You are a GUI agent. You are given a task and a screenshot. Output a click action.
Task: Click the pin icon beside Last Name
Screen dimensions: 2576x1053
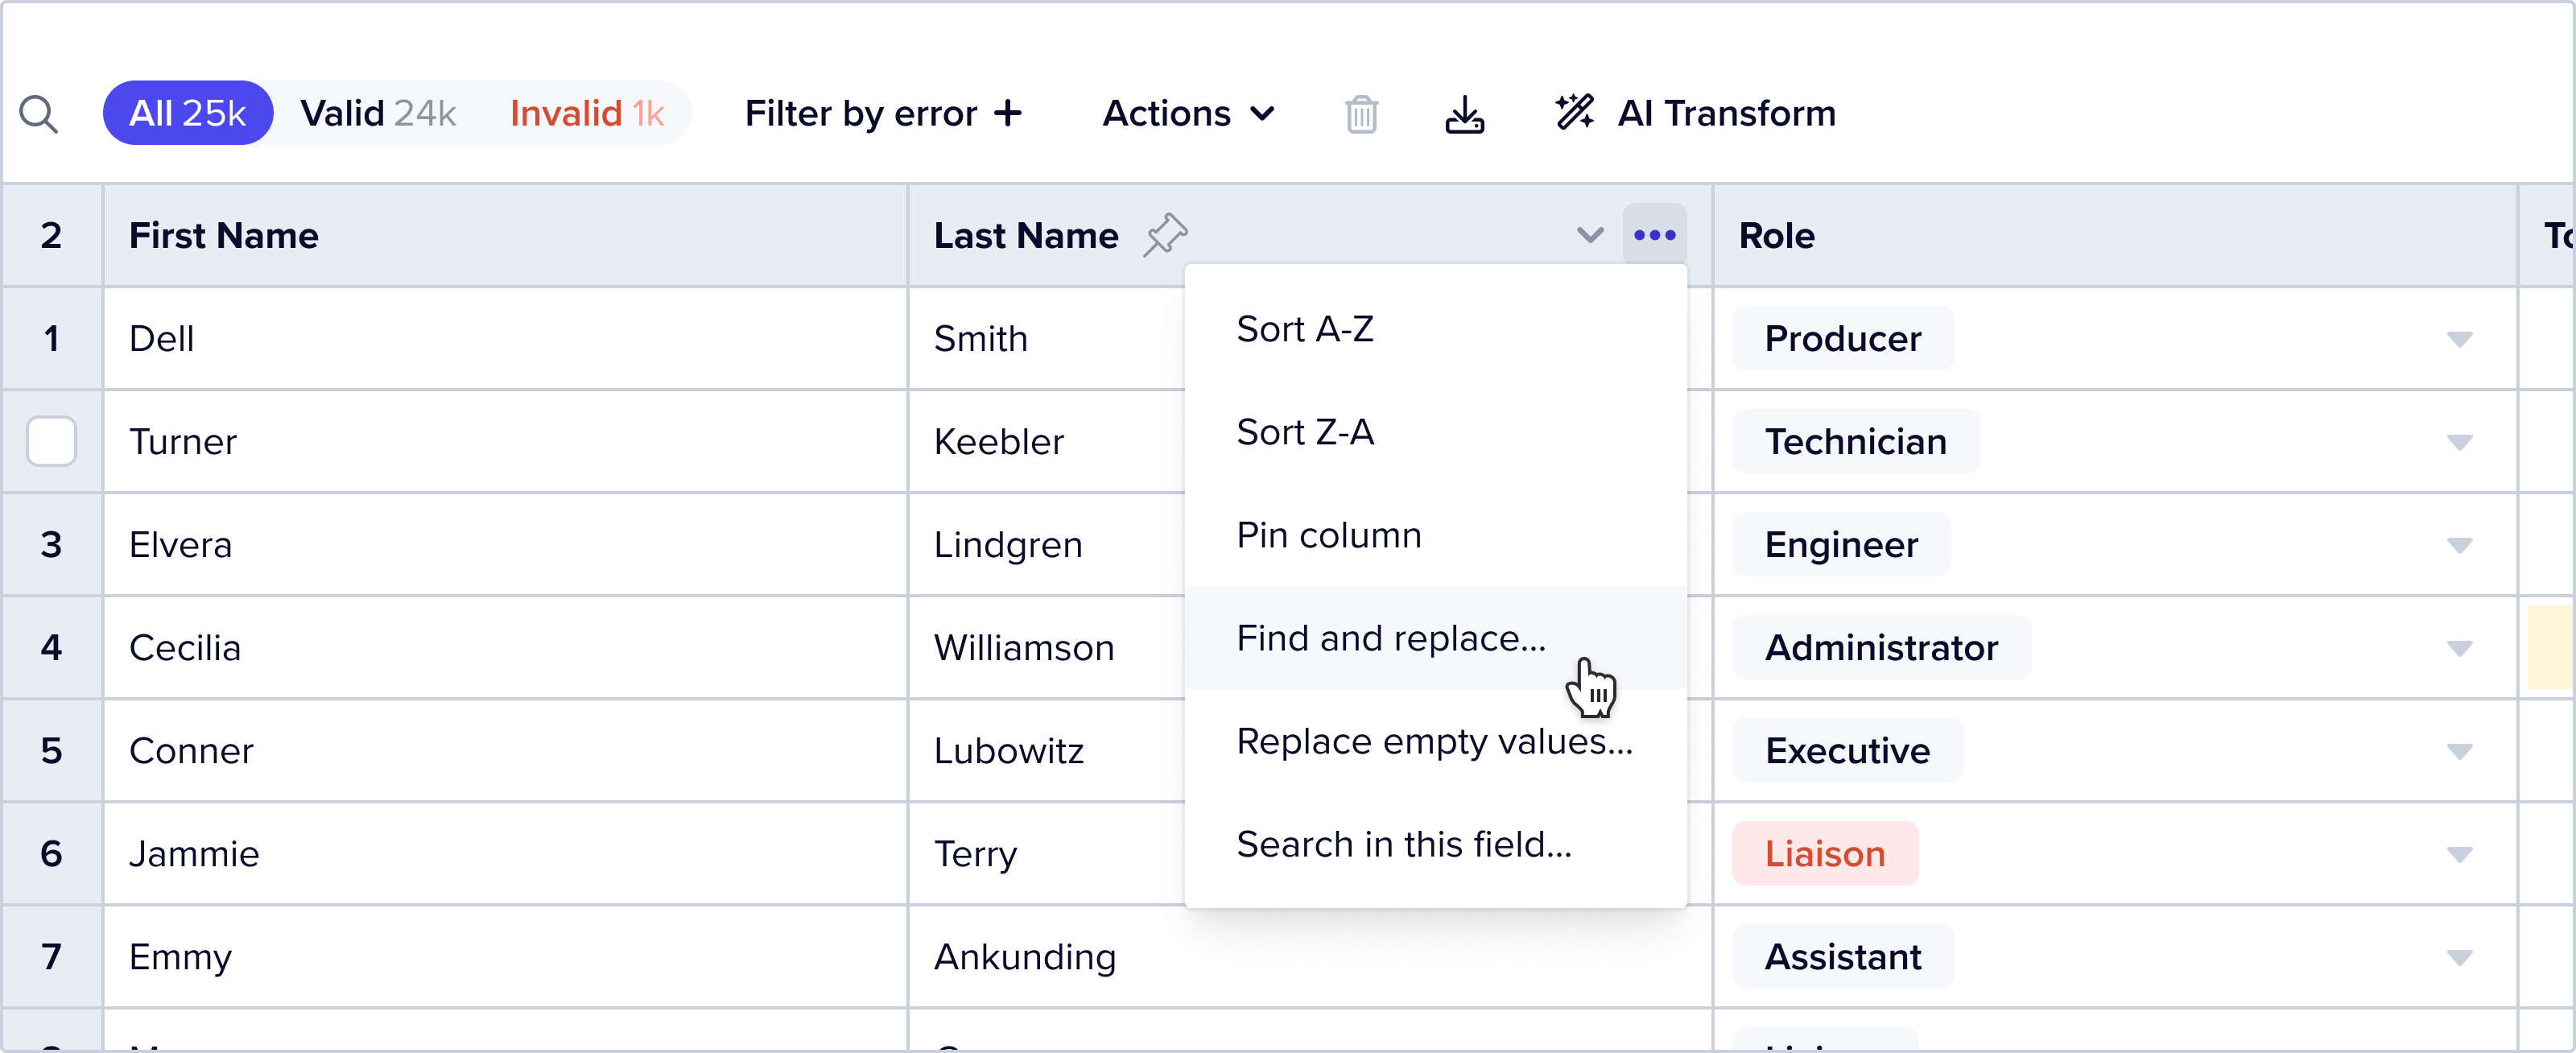click(x=1165, y=236)
